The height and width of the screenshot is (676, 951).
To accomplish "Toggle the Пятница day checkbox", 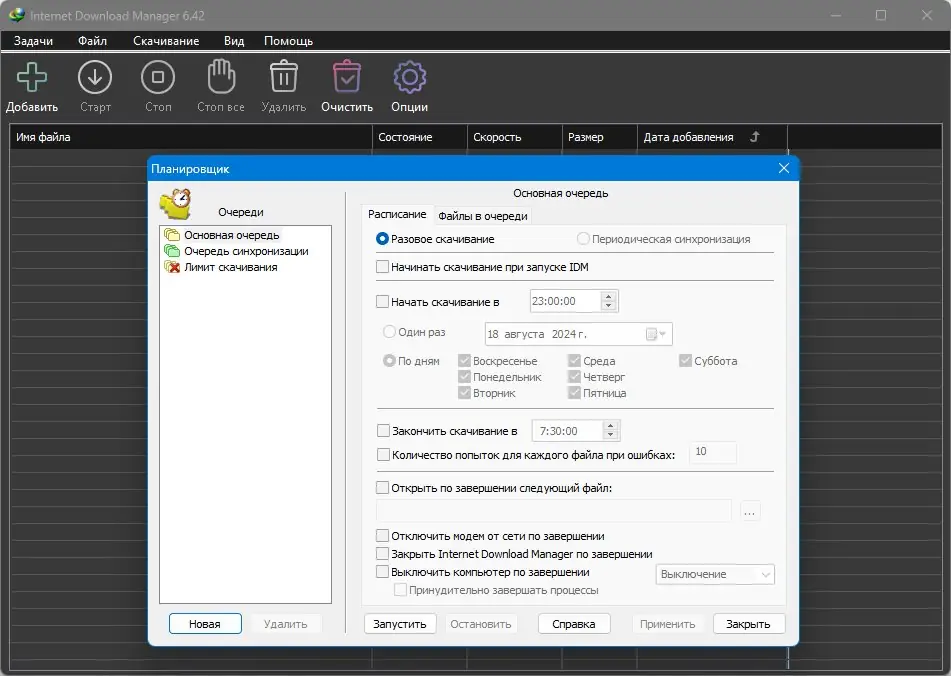I will (574, 393).
